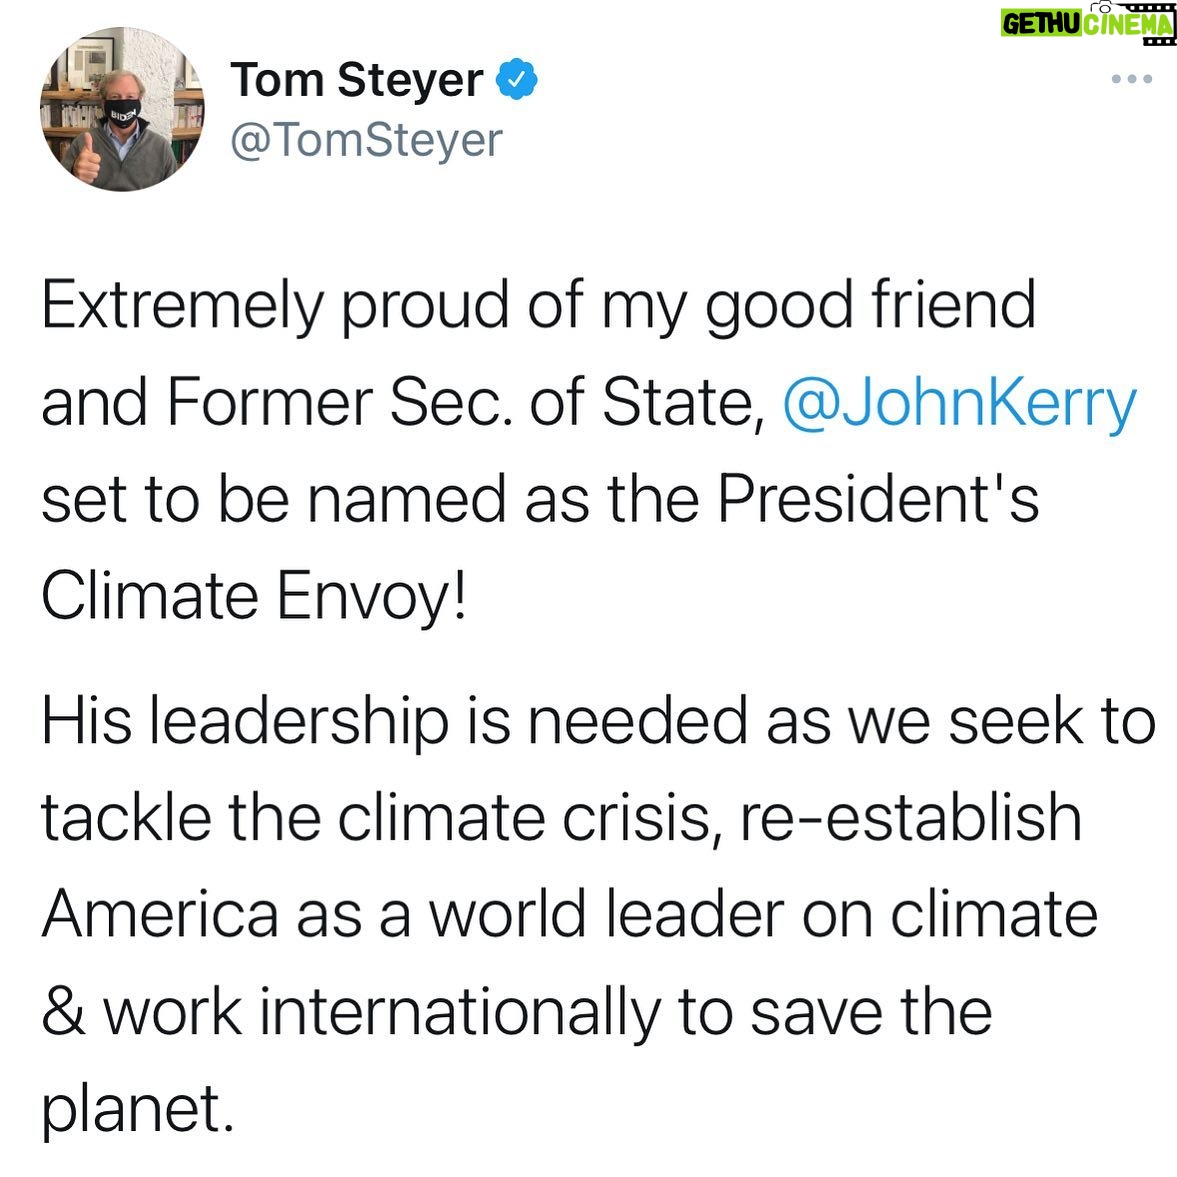1177x1177 pixels.
Task: Click the green CINEMA text in watermark
Action: (x=1127, y=25)
